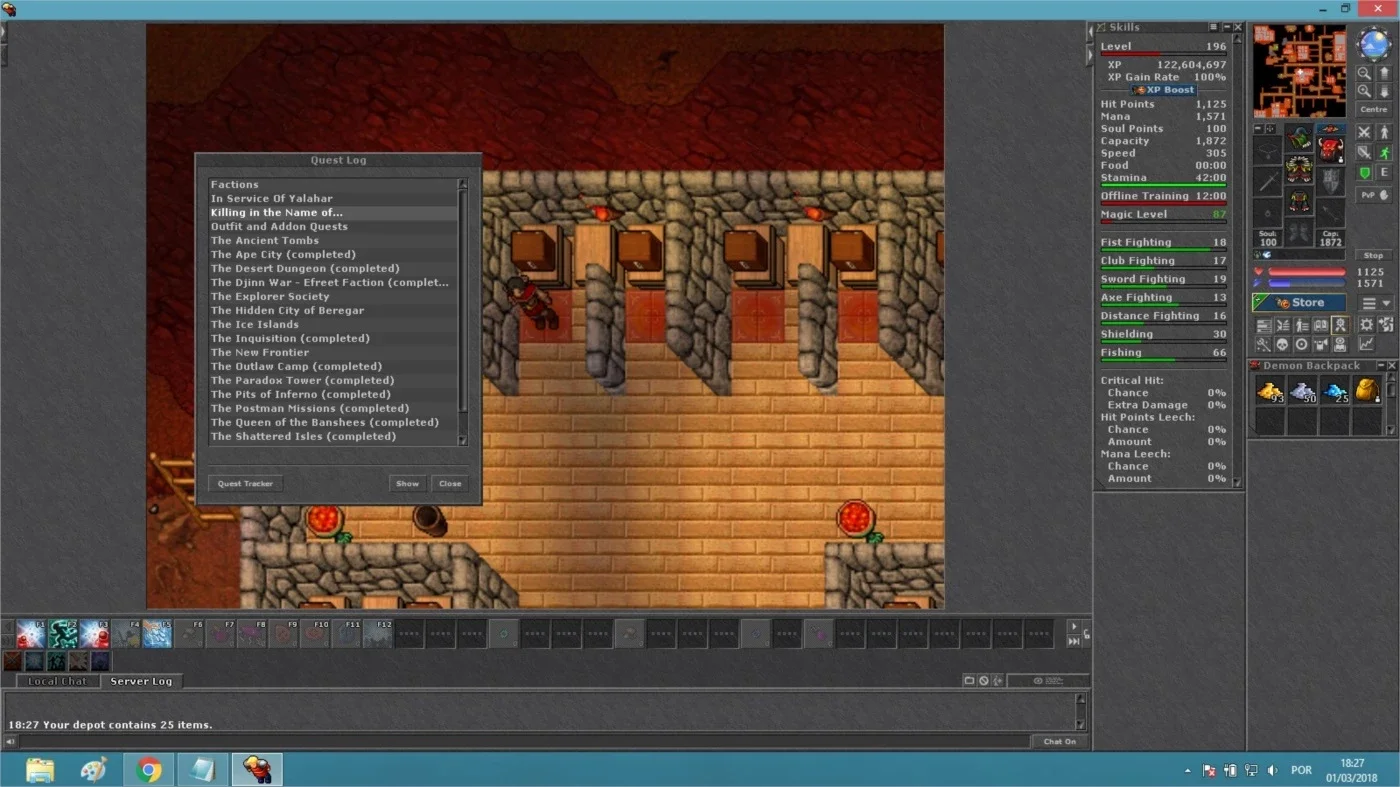
Task: Click ignore icon above chat
Action: click(984, 680)
